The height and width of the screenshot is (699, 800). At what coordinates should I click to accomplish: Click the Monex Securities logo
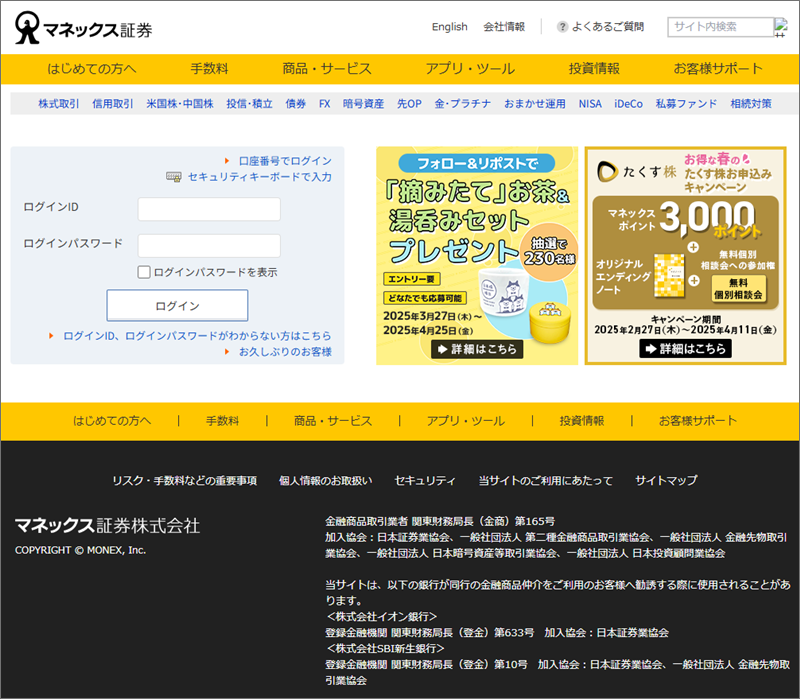pos(84,29)
